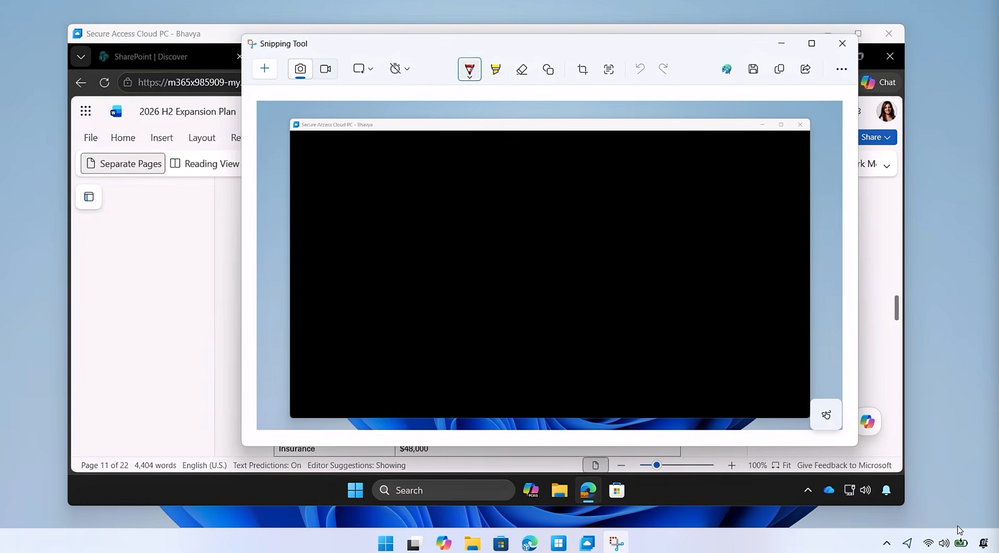Toggle the Word navigation pane icon
999x553 pixels.
click(89, 197)
